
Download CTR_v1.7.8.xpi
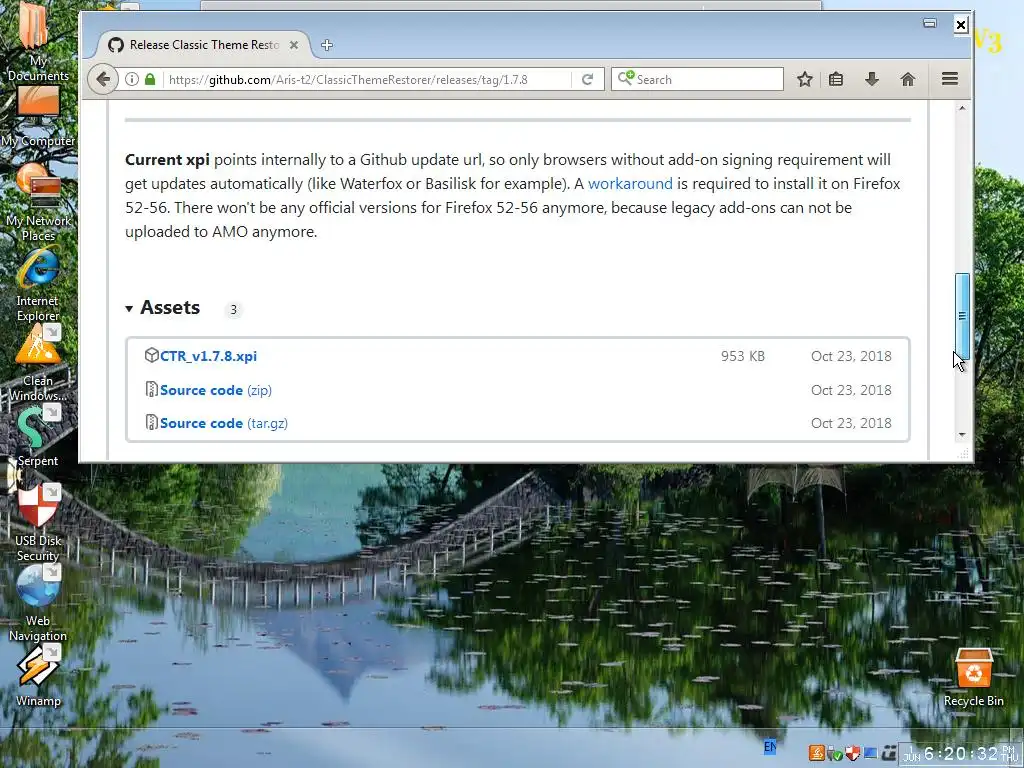click(208, 356)
